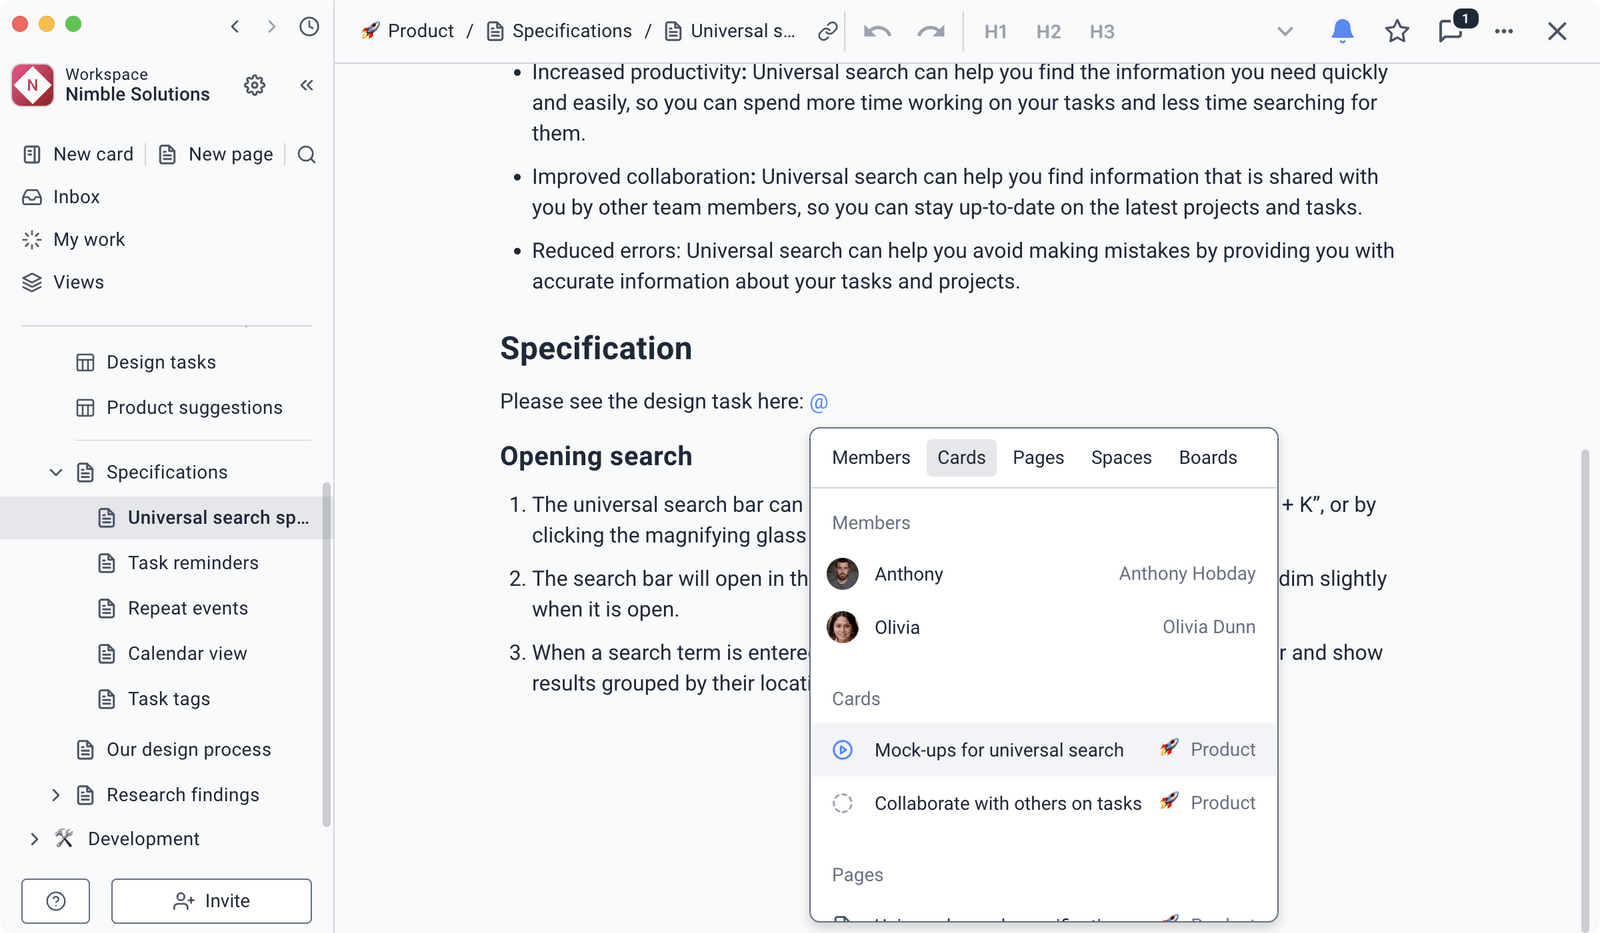1600x933 pixels.
Task: Open the comments panel with one unread
Action: coord(1450,31)
